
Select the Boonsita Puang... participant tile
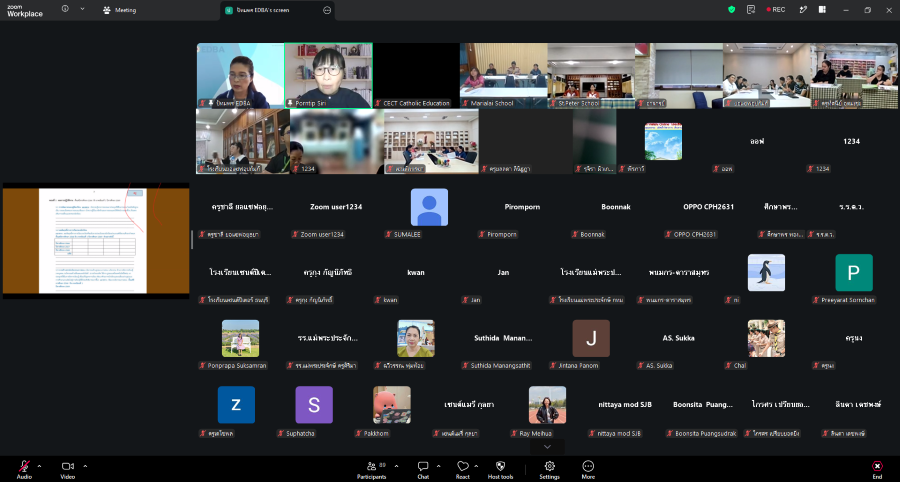coord(703,405)
